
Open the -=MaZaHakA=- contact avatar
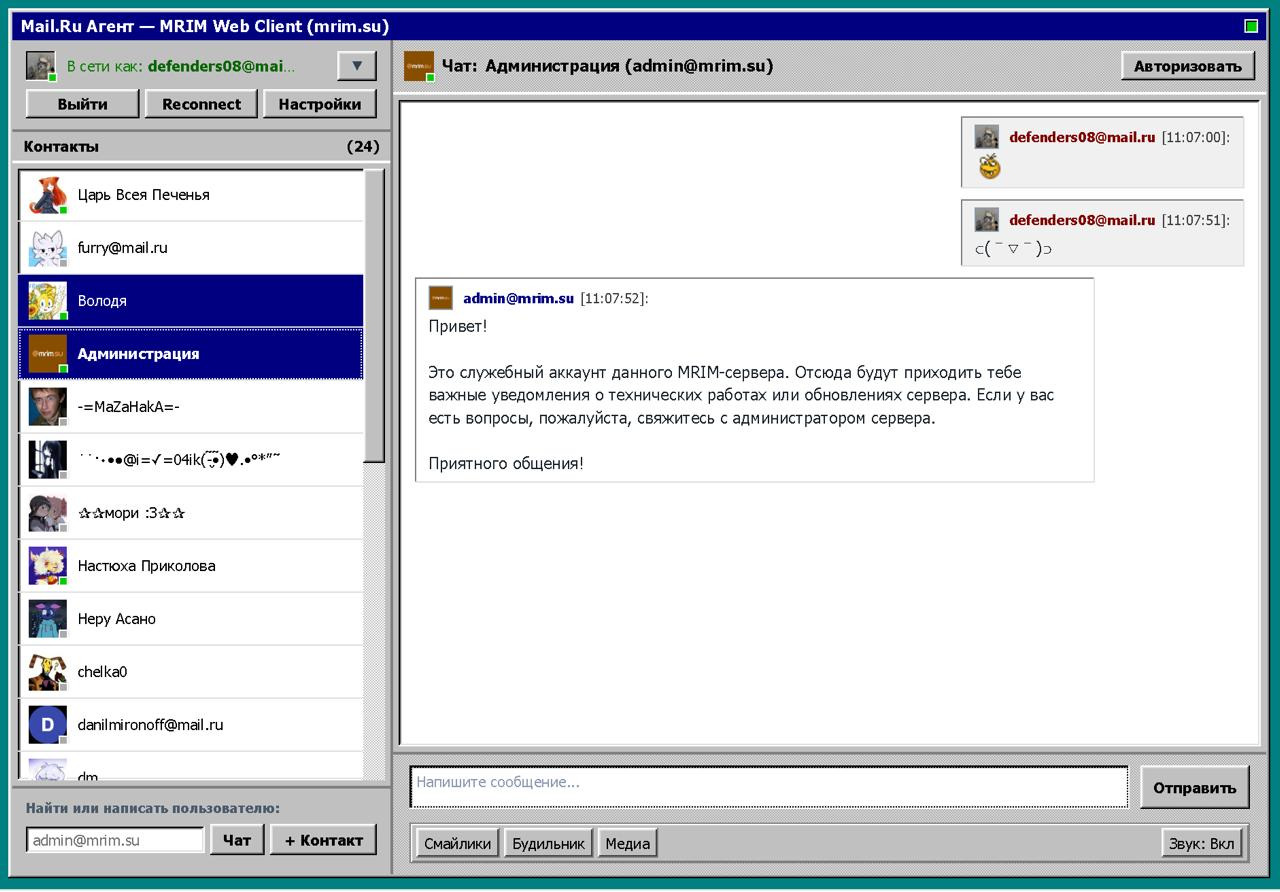[47, 407]
